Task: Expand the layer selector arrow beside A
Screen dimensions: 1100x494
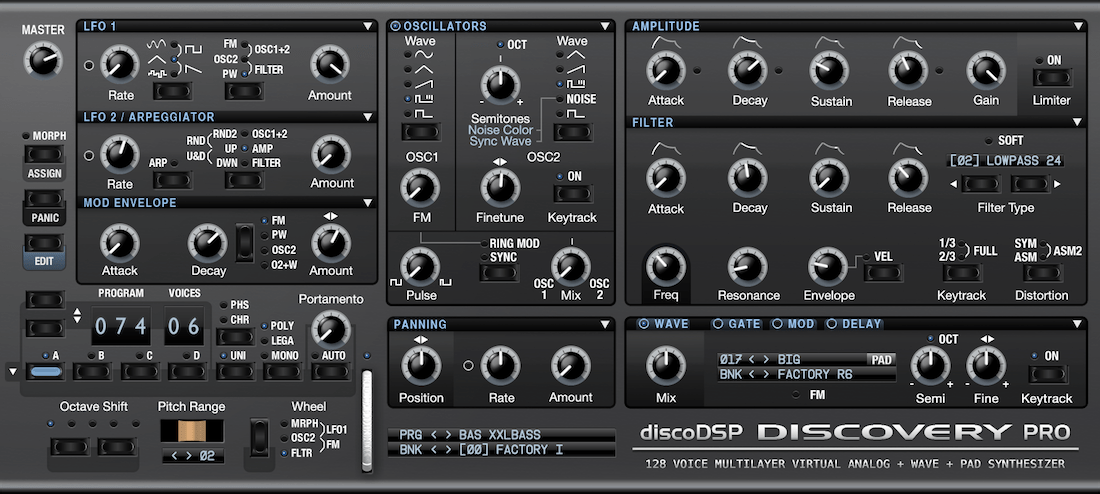Action: coord(13,371)
